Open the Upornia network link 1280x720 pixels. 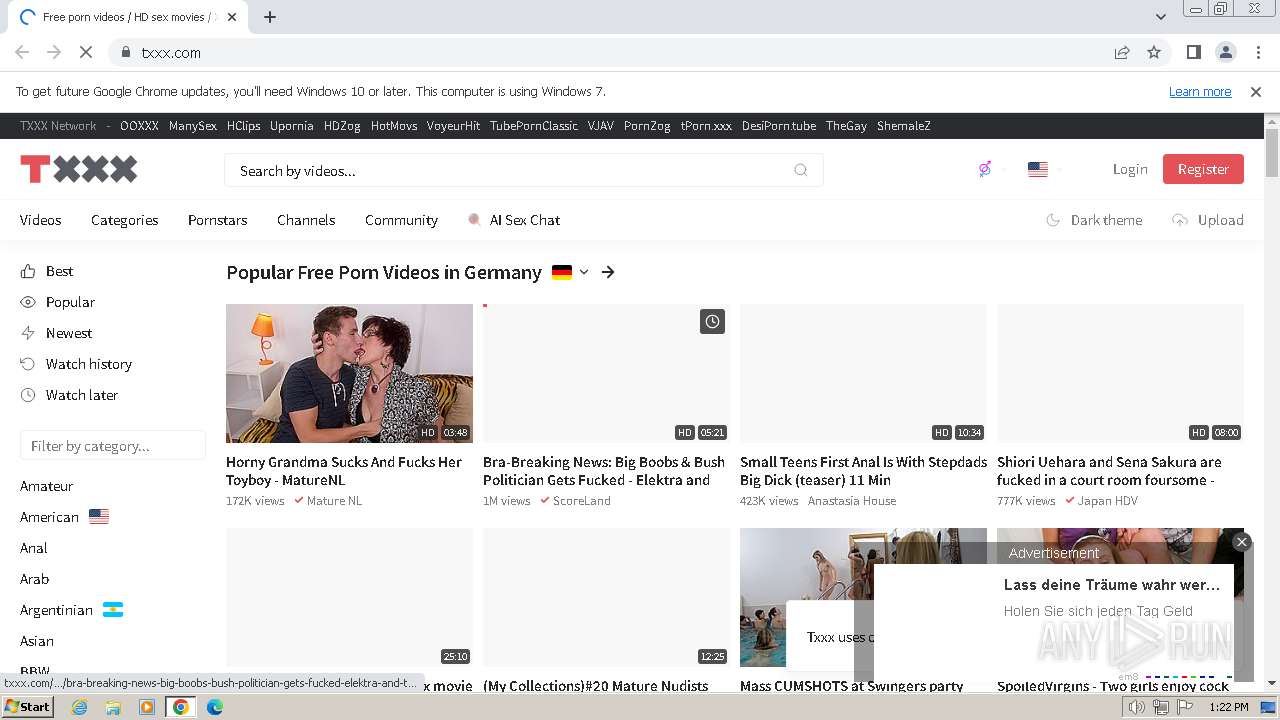292,126
